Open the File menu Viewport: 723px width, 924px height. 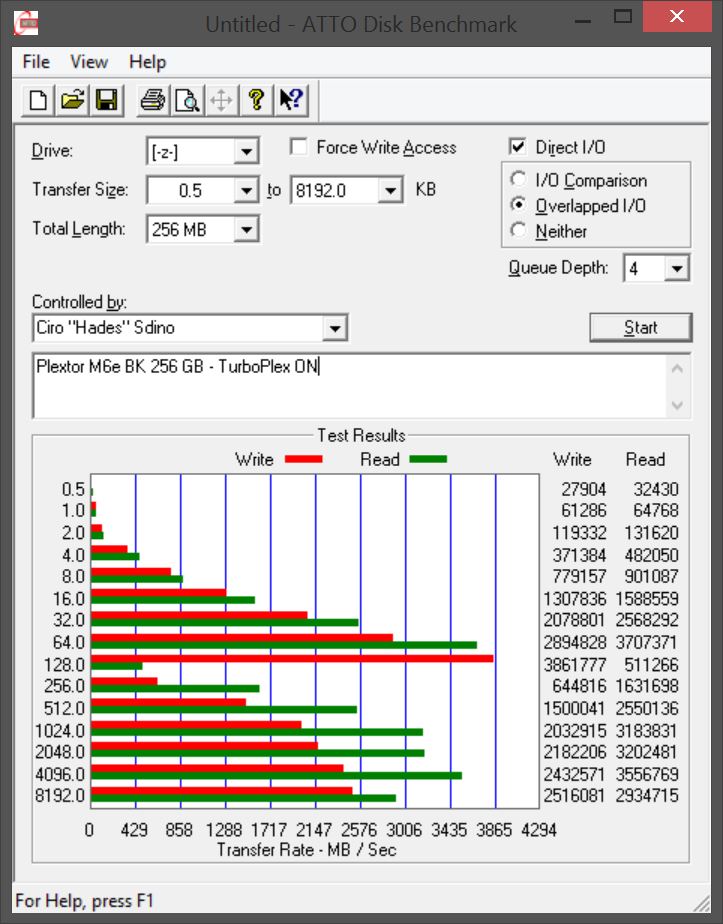click(36, 62)
